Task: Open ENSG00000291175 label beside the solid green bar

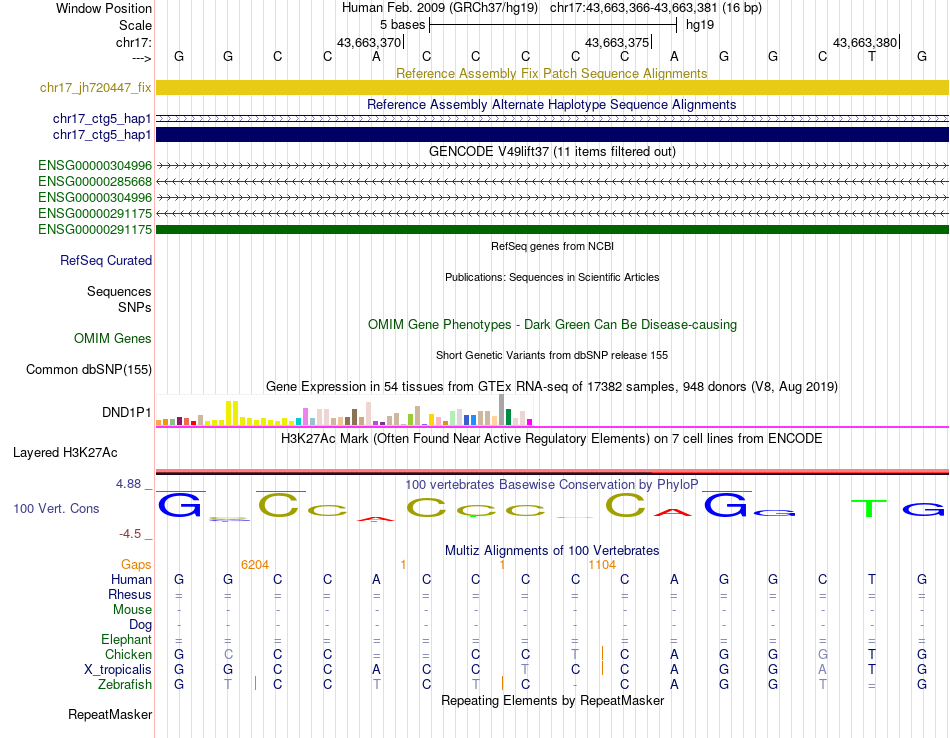Action: coord(95,230)
